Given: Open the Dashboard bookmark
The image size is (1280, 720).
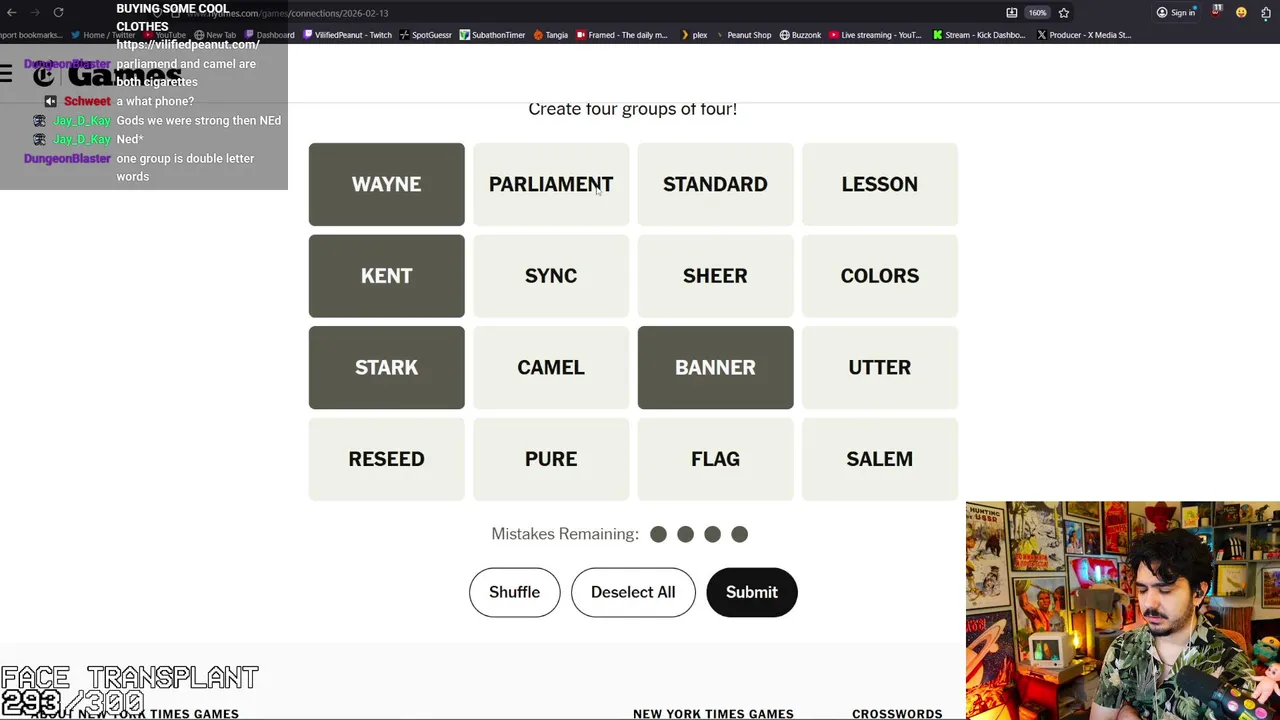Looking at the screenshot, I should (269, 35).
